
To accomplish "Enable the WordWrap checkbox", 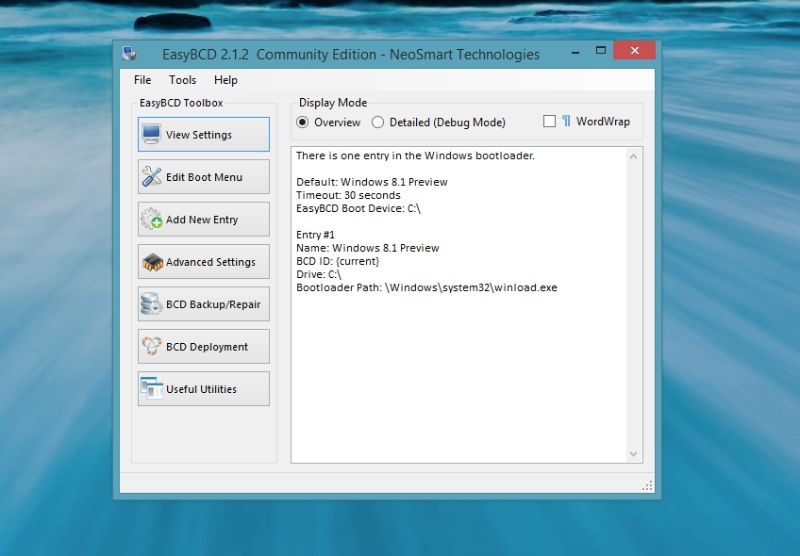I will (x=549, y=122).
